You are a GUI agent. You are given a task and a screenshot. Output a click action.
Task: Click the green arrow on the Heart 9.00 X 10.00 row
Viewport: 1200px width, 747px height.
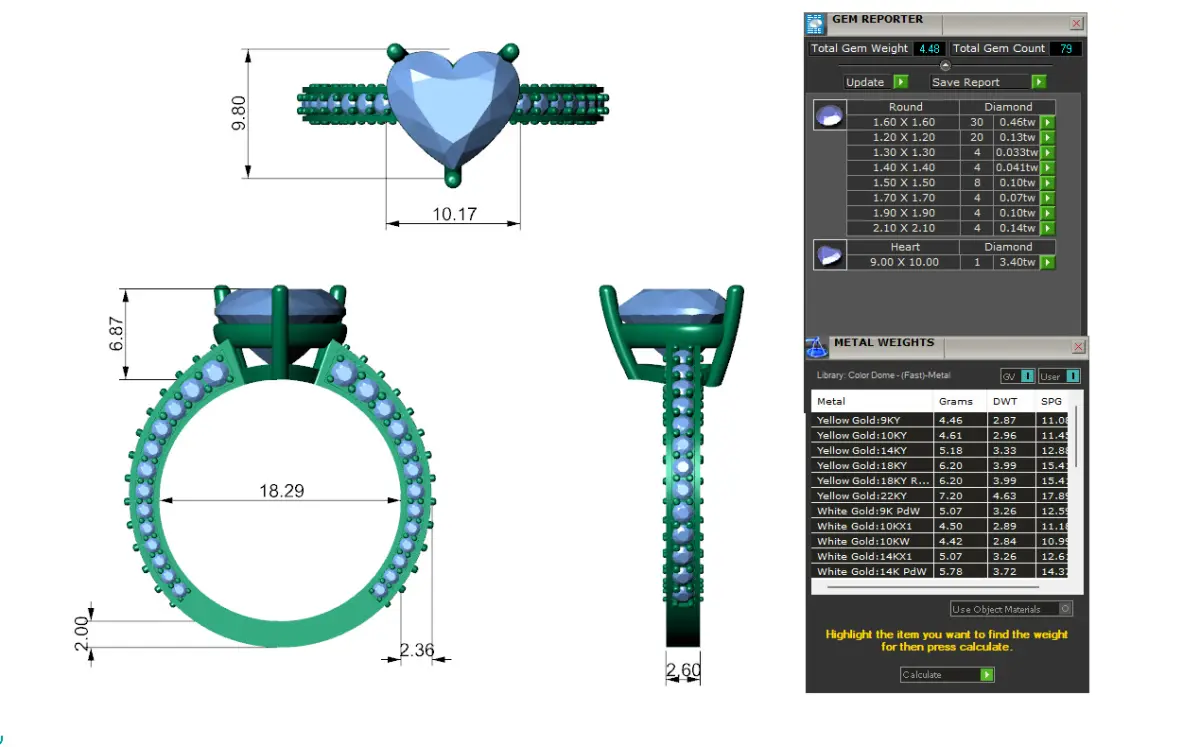(x=1047, y=262)
